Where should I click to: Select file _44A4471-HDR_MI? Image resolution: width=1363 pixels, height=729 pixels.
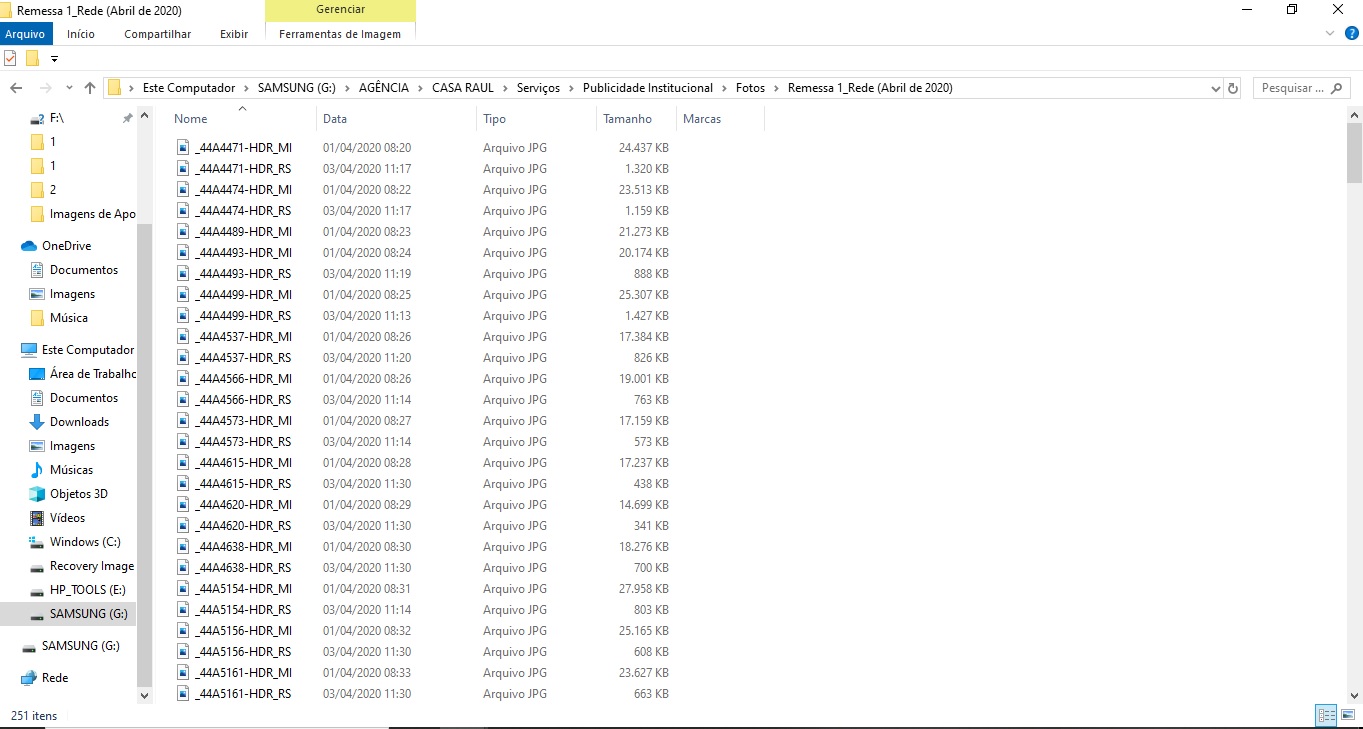(243, 148)
